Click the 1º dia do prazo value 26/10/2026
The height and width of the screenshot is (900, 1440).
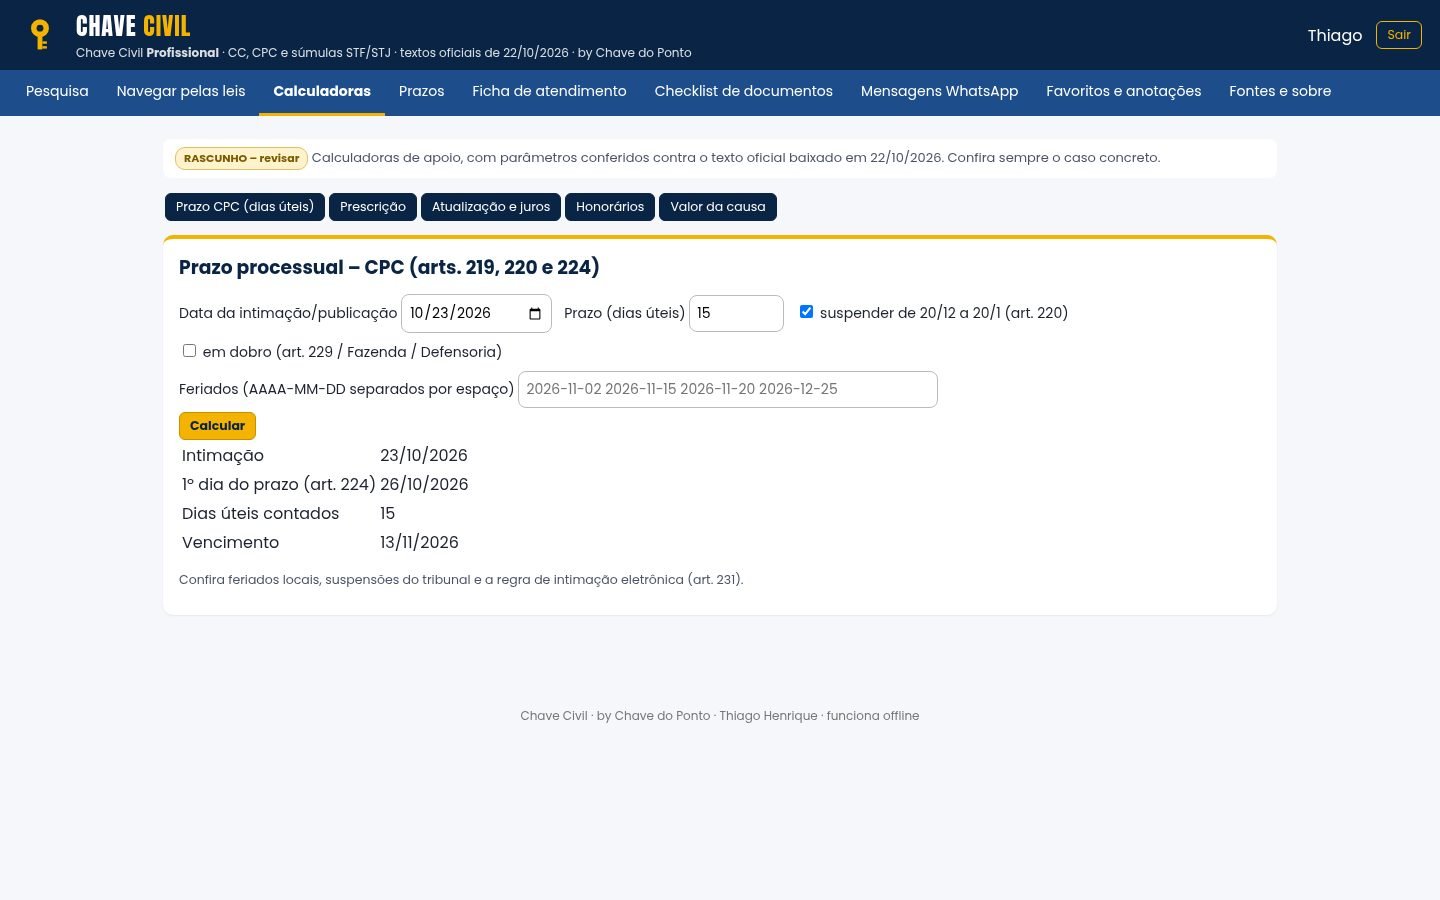424,485
